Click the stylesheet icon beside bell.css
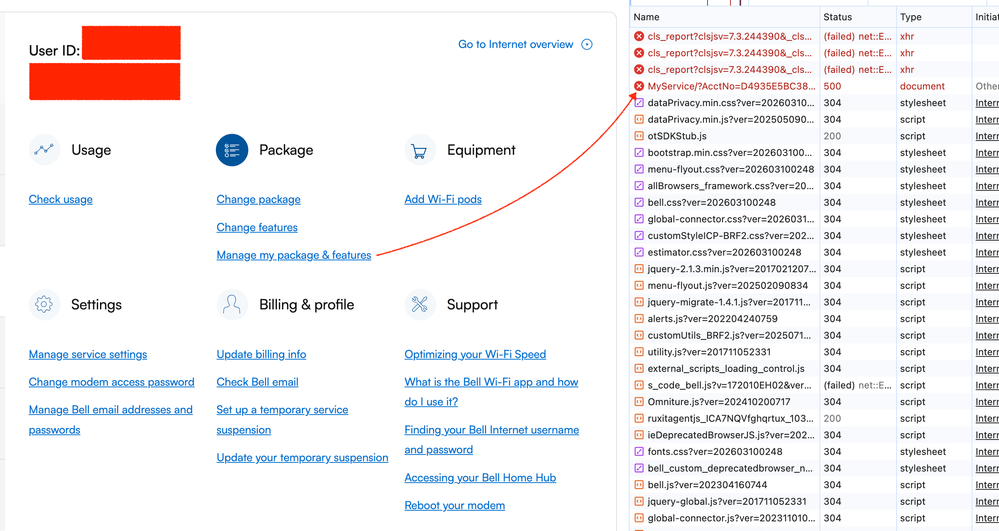This screenshot has height=531, width=999. (x=638, y=203)
